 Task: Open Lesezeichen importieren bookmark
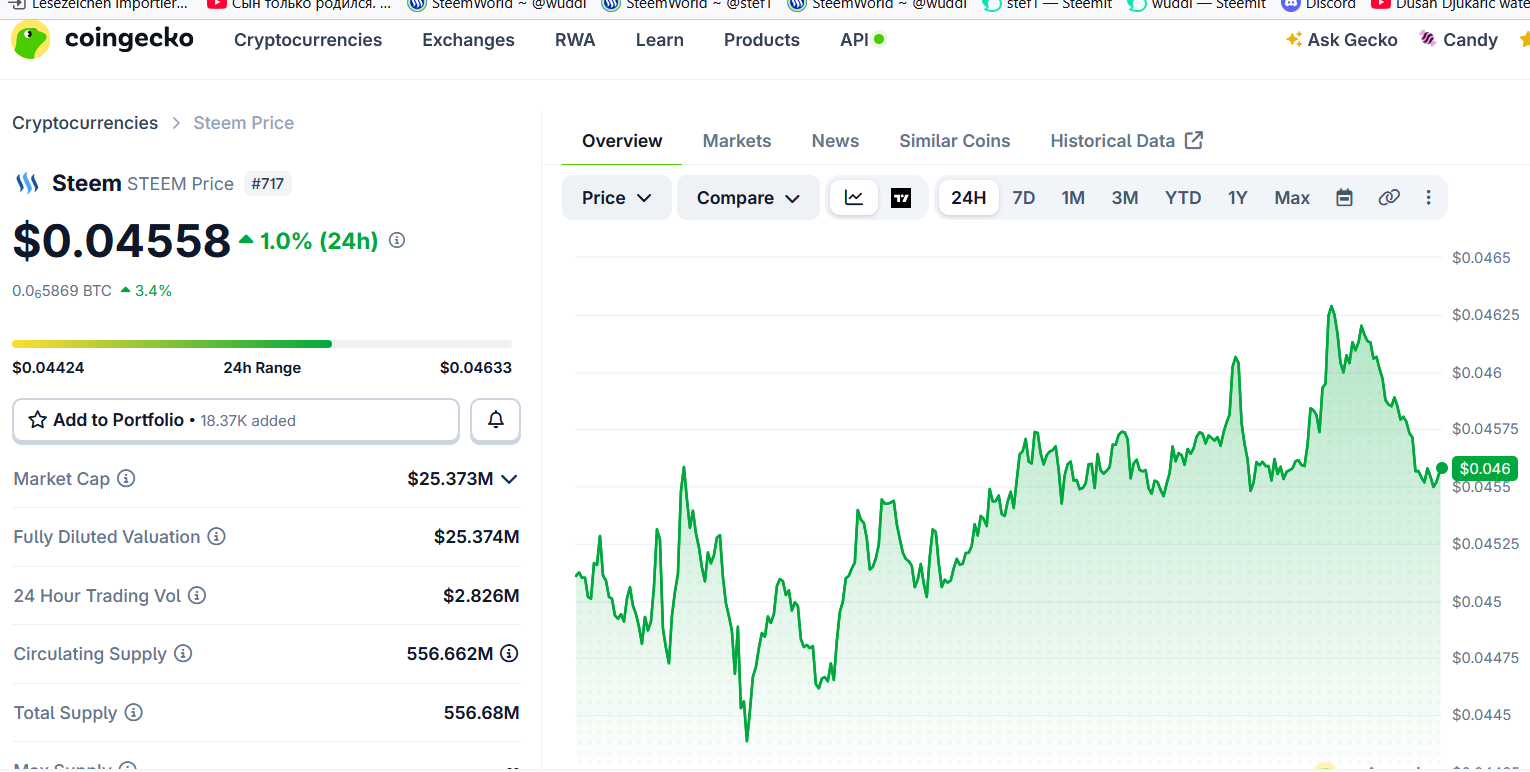98,4
